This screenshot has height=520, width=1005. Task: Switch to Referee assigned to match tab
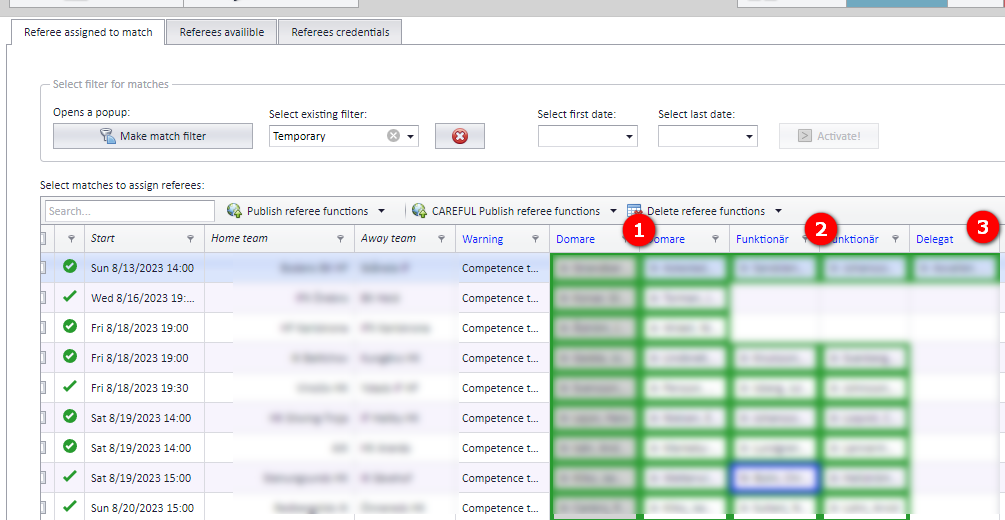[x=88, y=32]
